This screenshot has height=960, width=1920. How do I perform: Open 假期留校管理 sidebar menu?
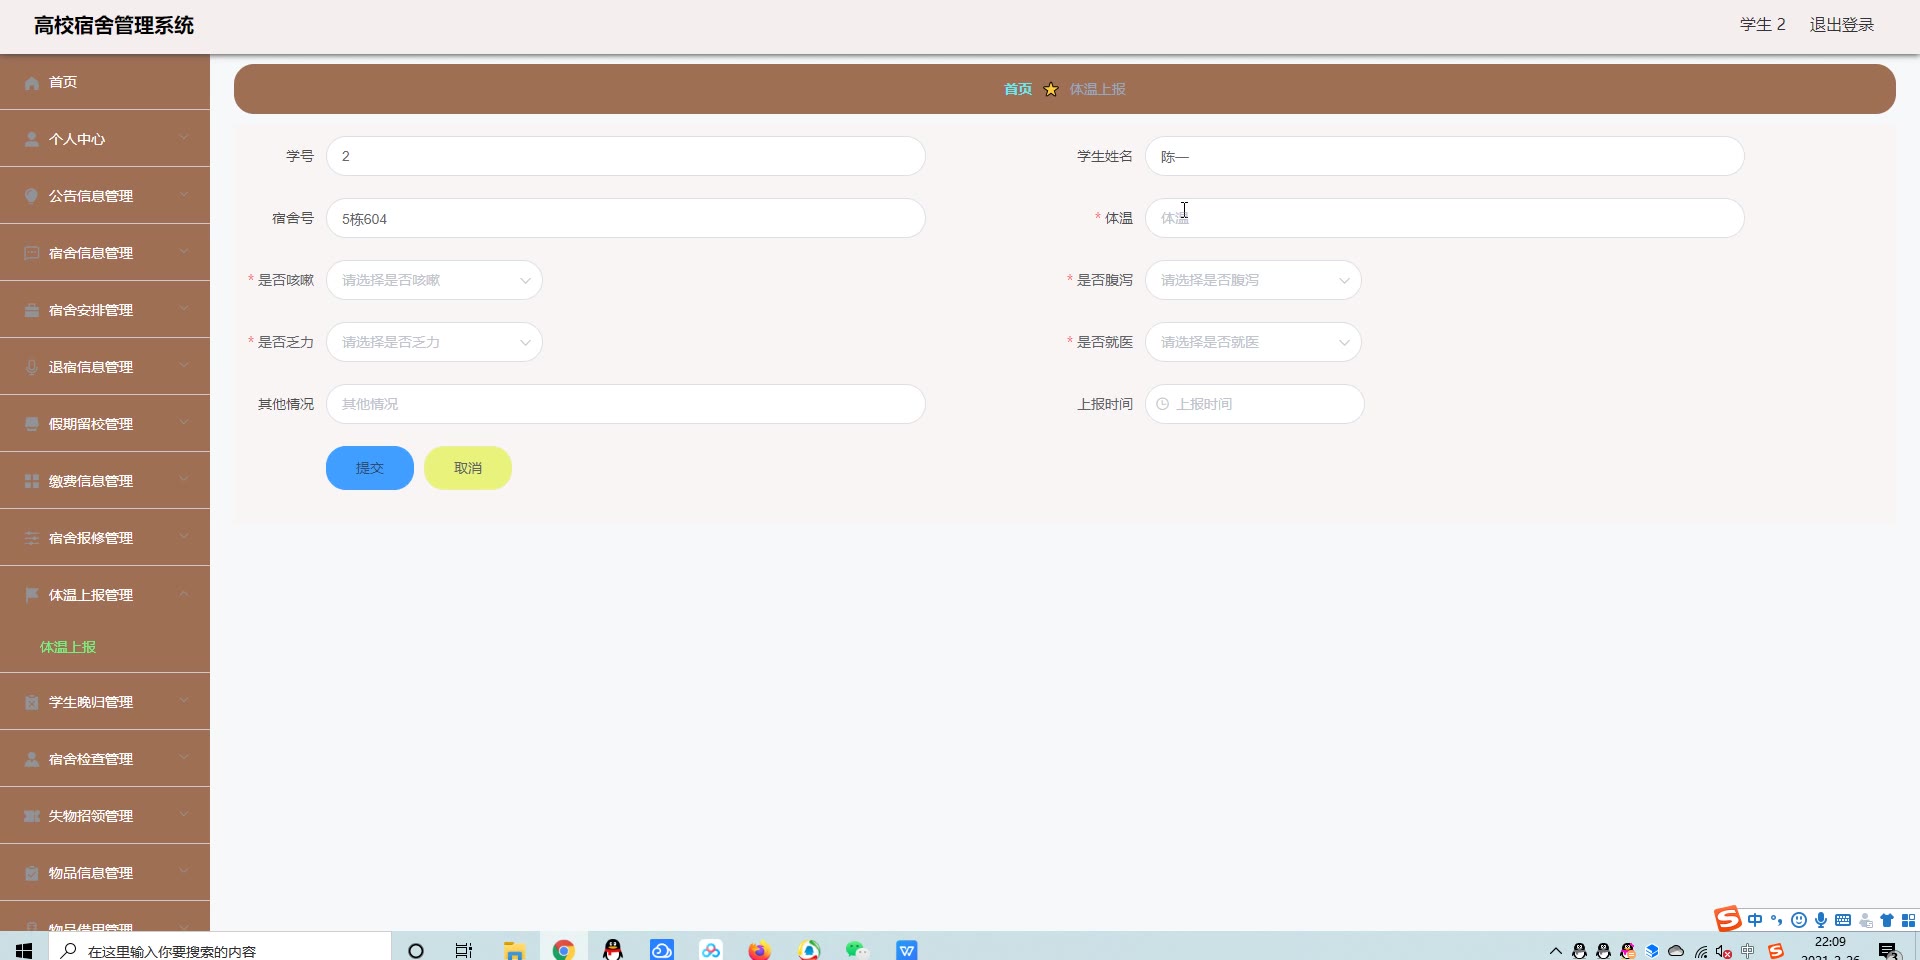105,424
